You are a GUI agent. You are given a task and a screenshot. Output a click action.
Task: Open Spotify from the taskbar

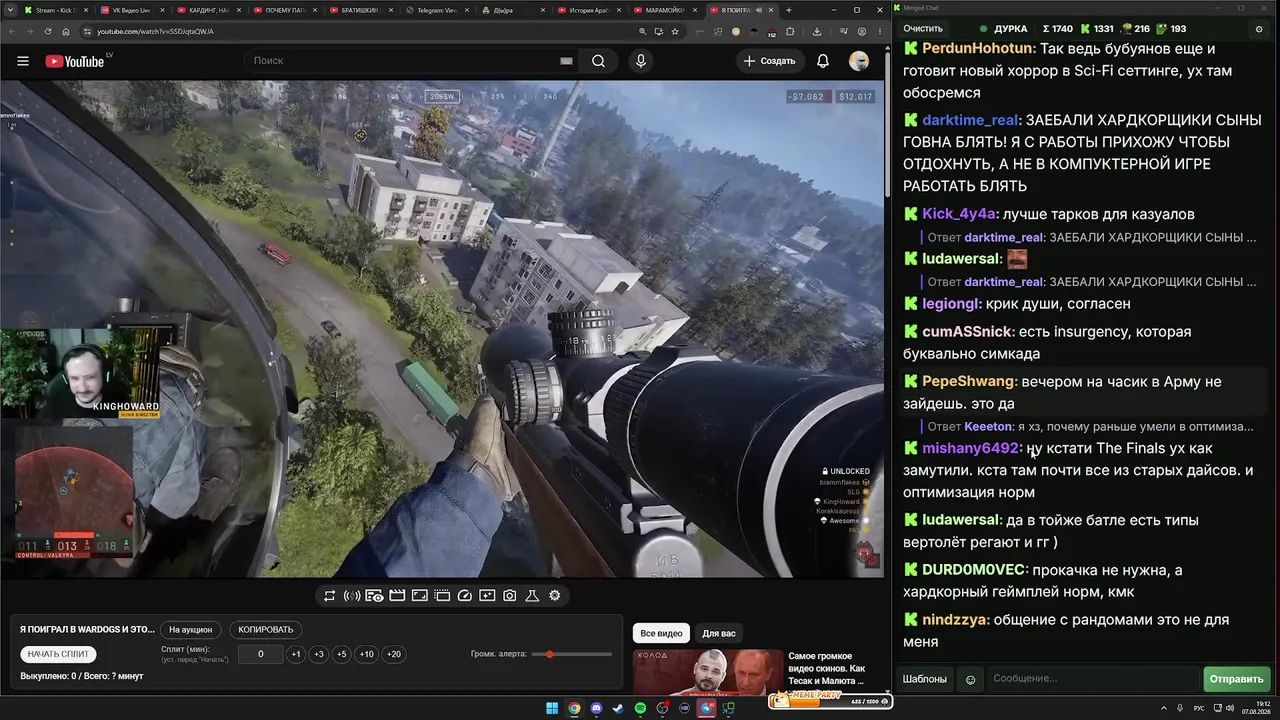pos(640,709)
